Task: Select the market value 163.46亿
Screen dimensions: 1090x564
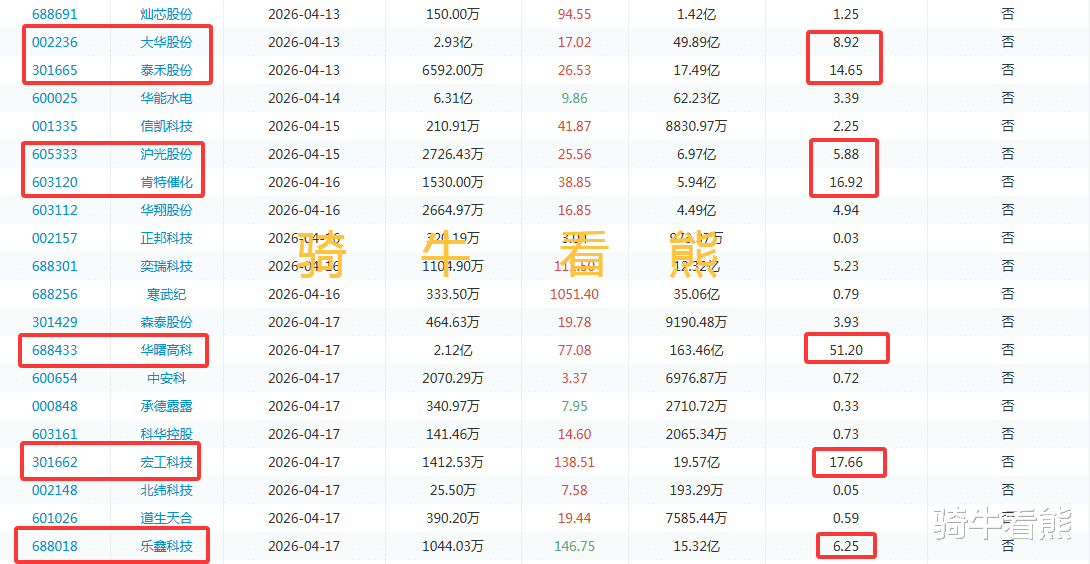Action: [697, 350]
